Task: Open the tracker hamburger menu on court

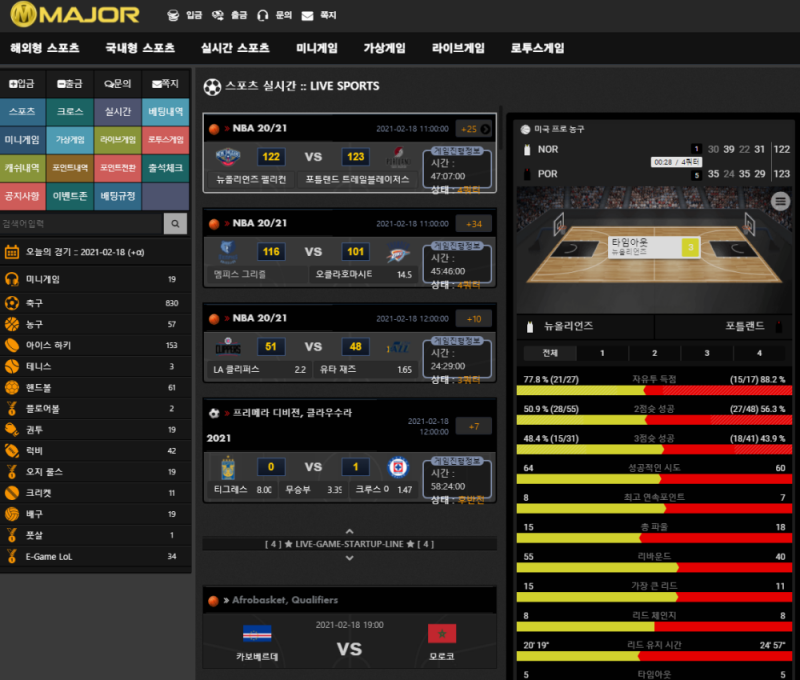Action: (781, 202)
